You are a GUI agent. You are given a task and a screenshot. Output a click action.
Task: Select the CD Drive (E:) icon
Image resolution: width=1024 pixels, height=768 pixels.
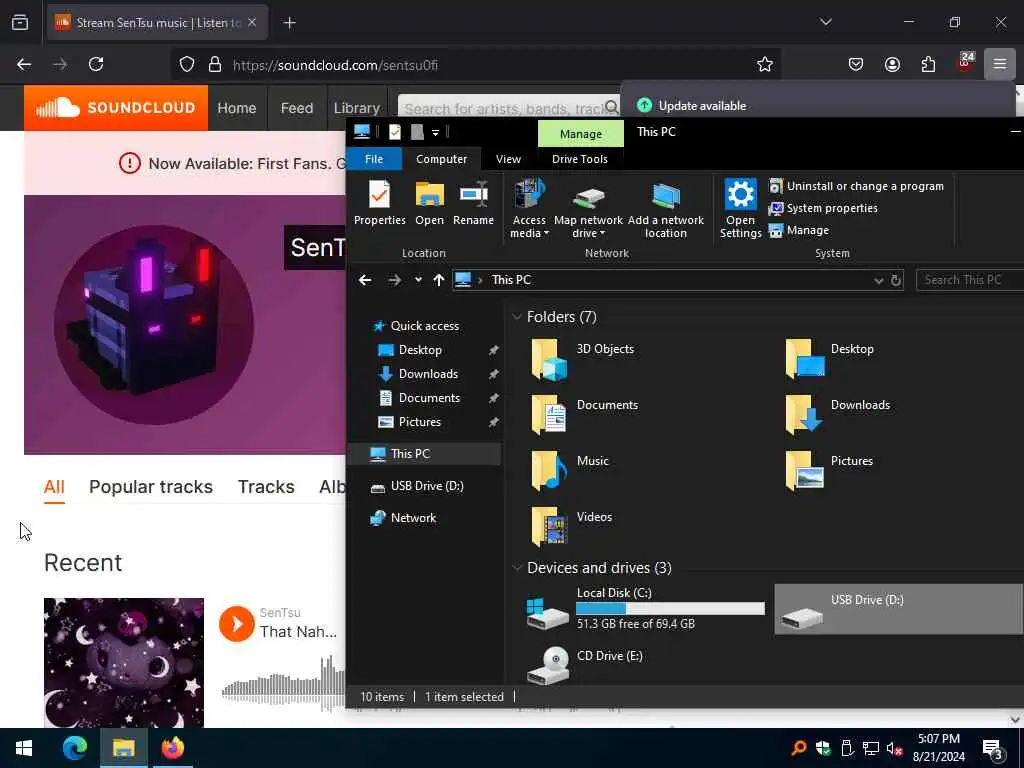549,665
